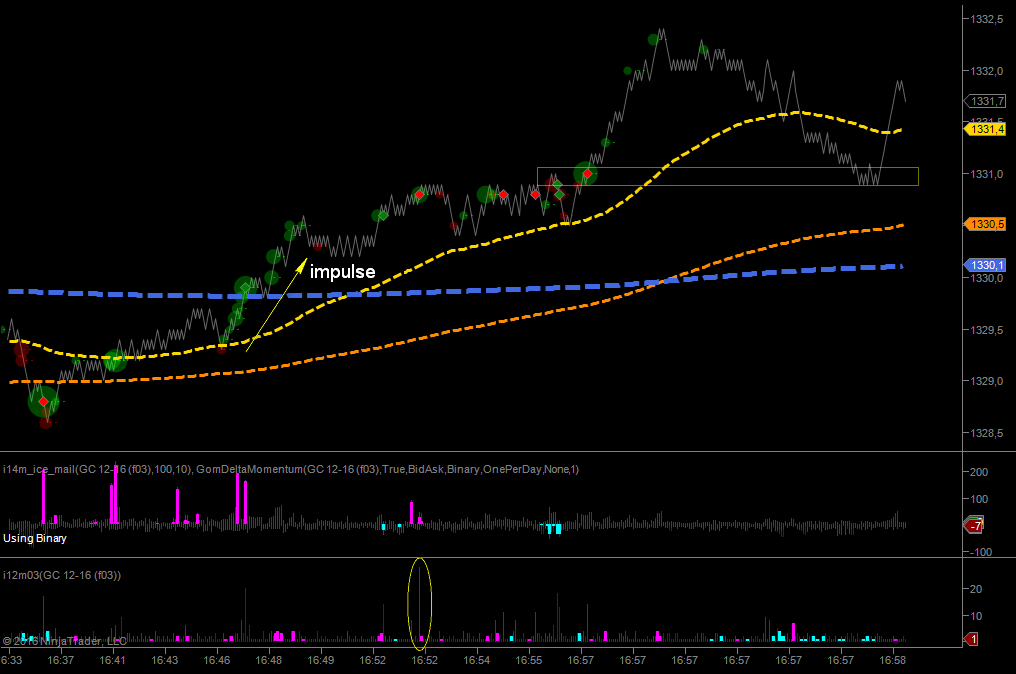
Task: Click the value marker in i12m03 panel
Action: pyautogui.click(x=974, y=639)
